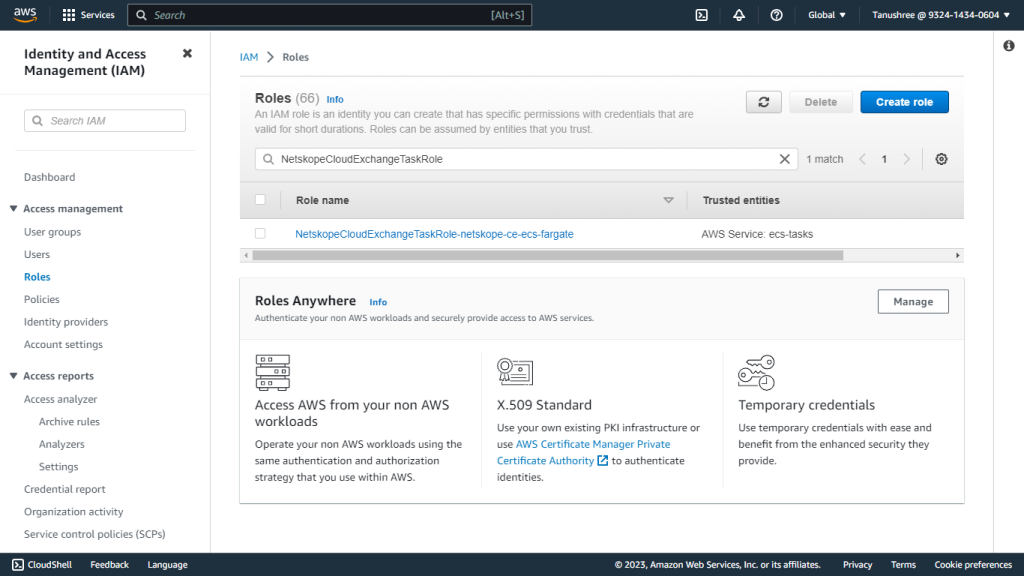Go to next page of roles
Screen dimensions: 1024x576
(x=906, y=159)
